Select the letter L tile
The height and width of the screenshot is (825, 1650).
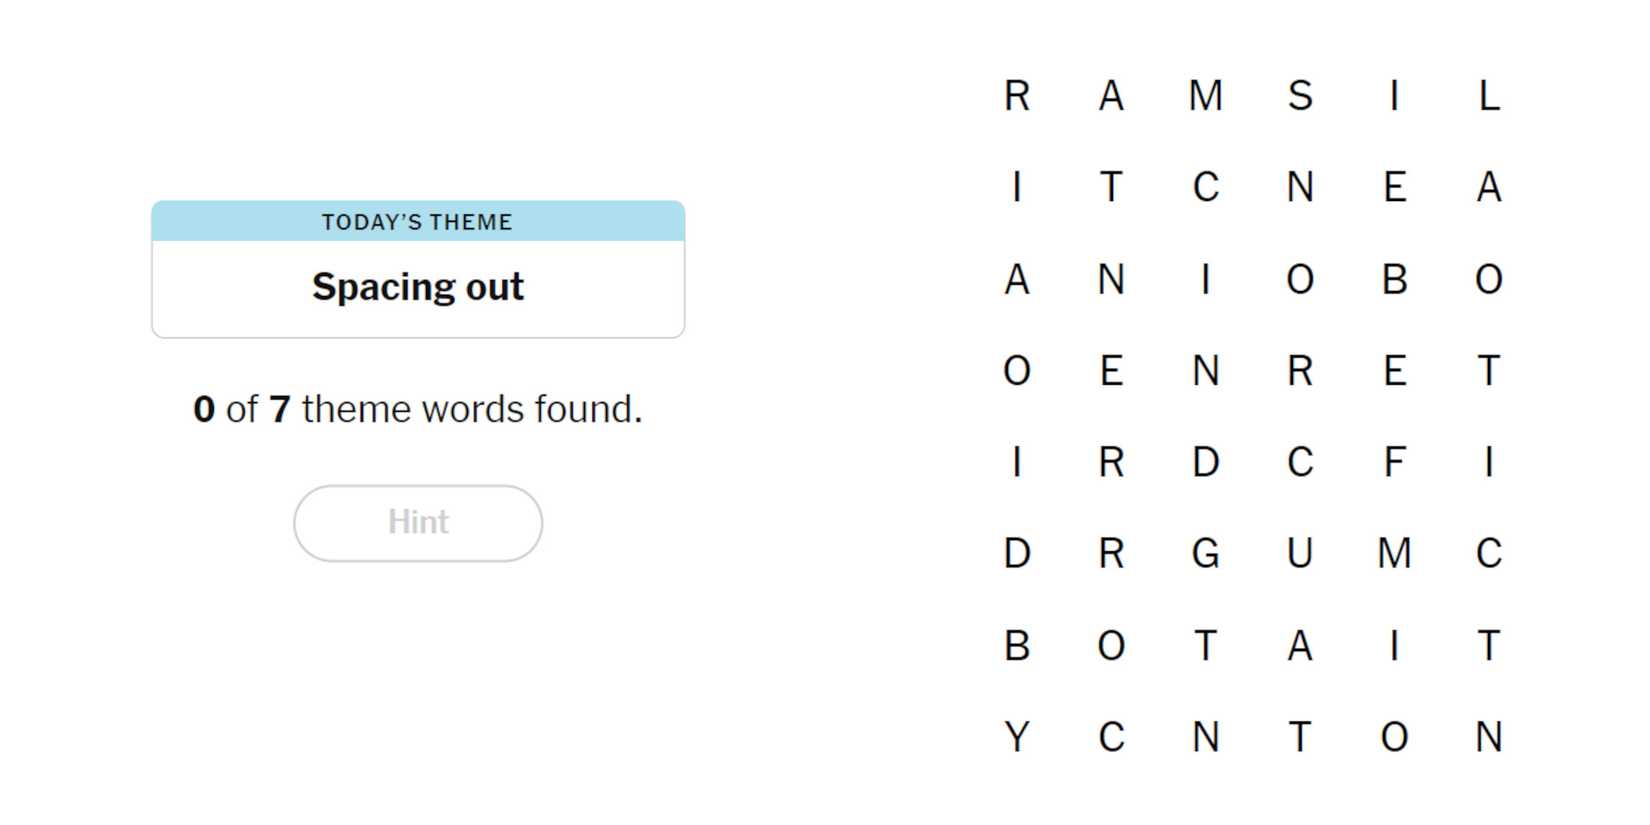click(x=1488, y=96)
